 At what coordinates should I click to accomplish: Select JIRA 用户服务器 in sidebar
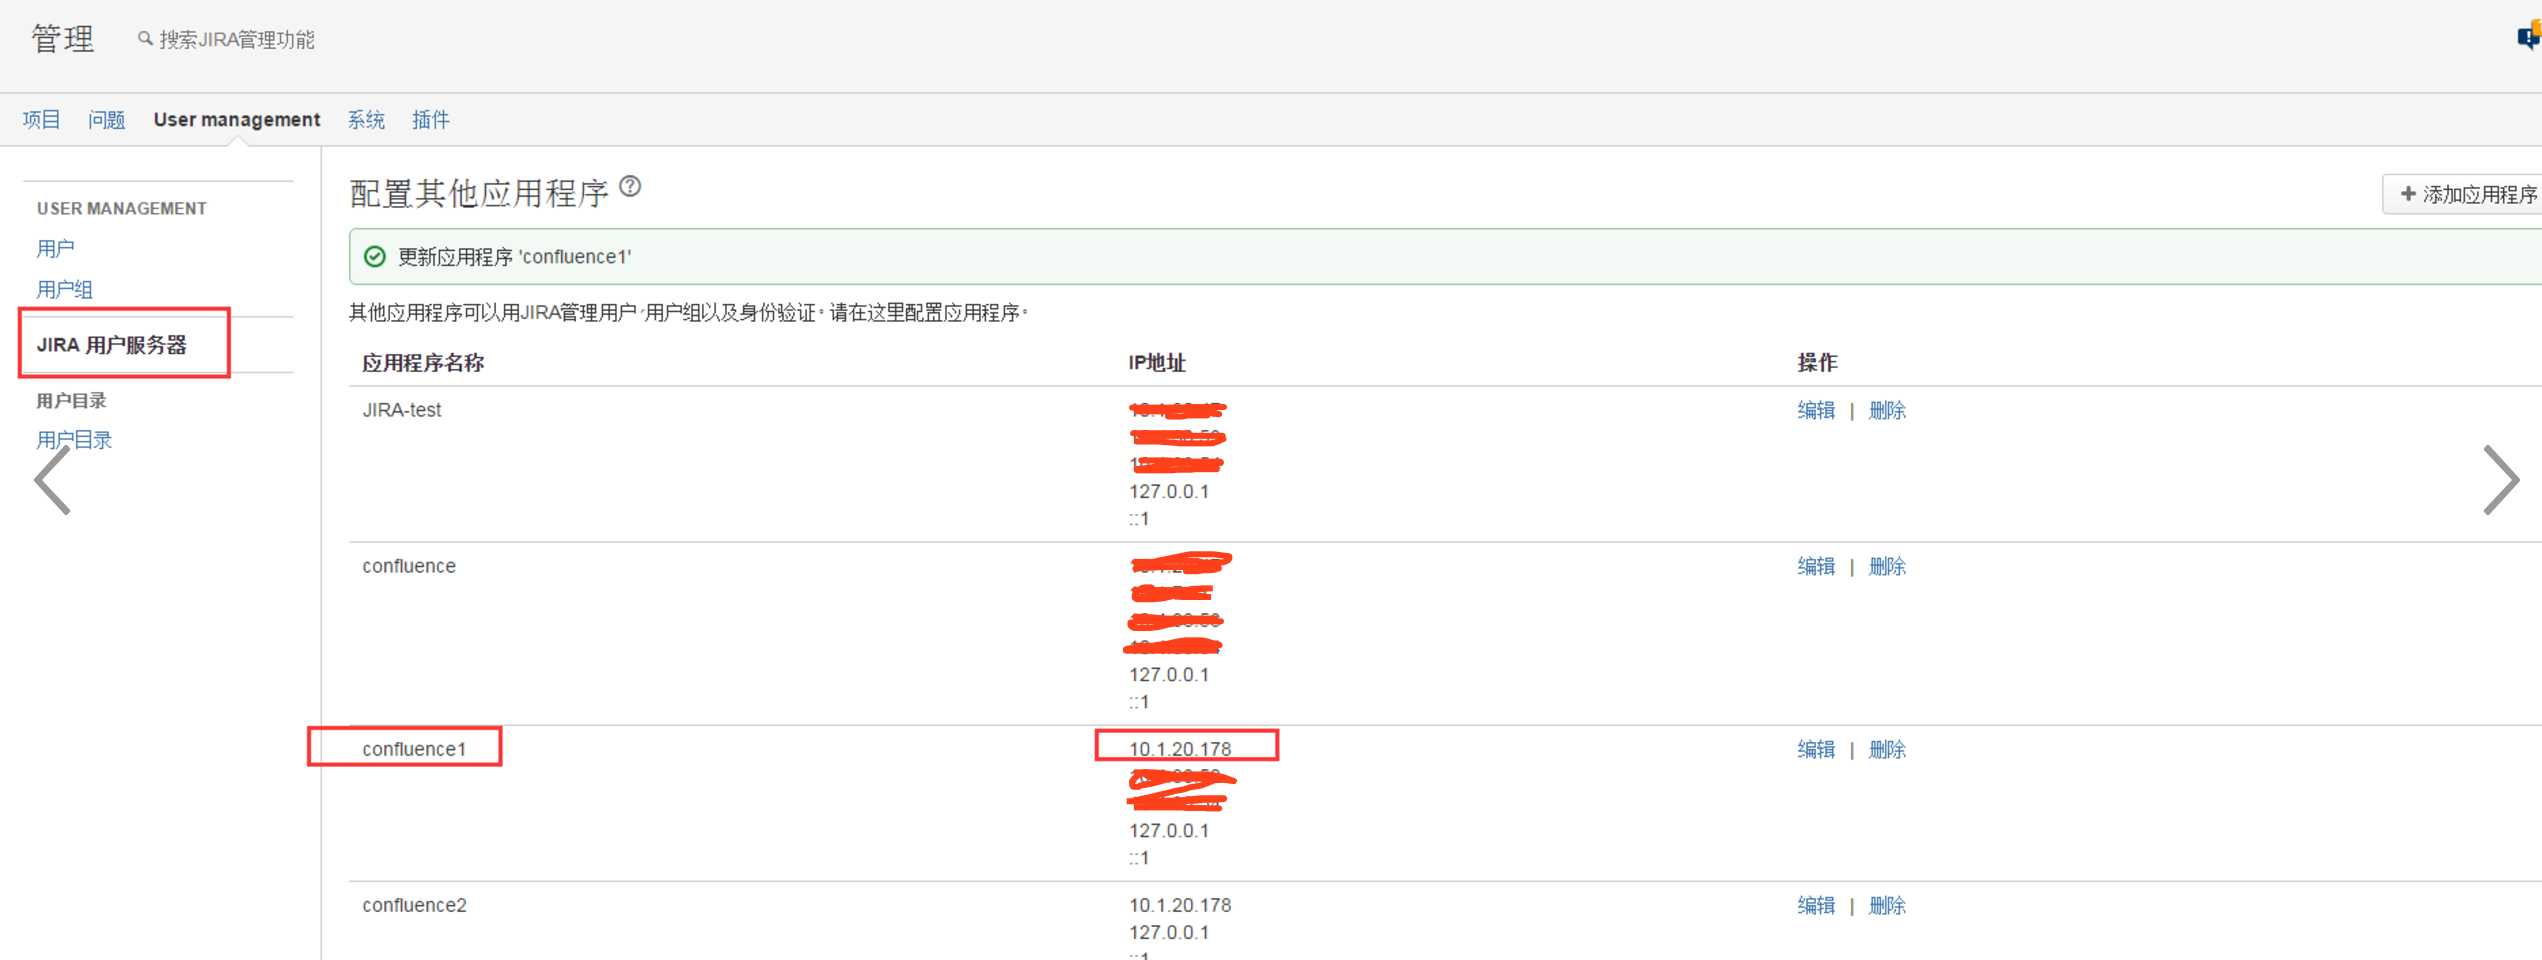(112, 345)
